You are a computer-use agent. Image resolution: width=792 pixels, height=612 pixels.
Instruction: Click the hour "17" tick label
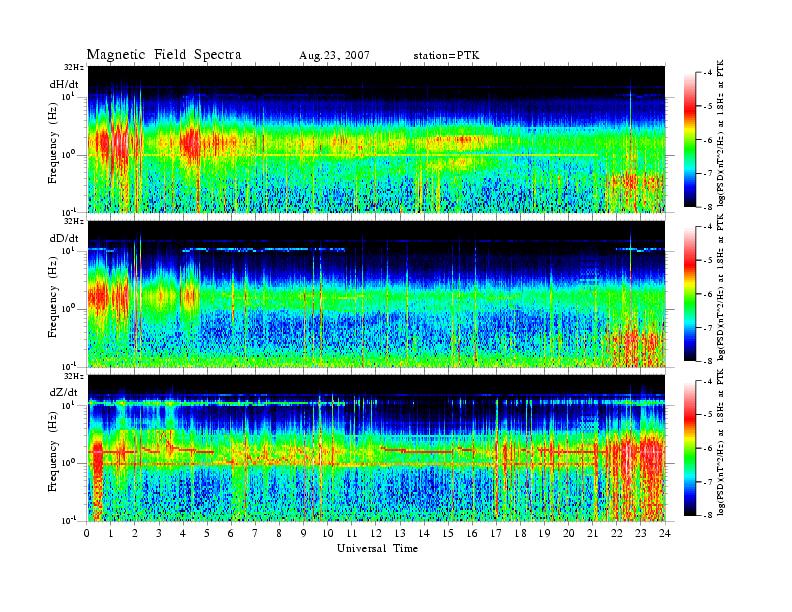pos(496,534)
